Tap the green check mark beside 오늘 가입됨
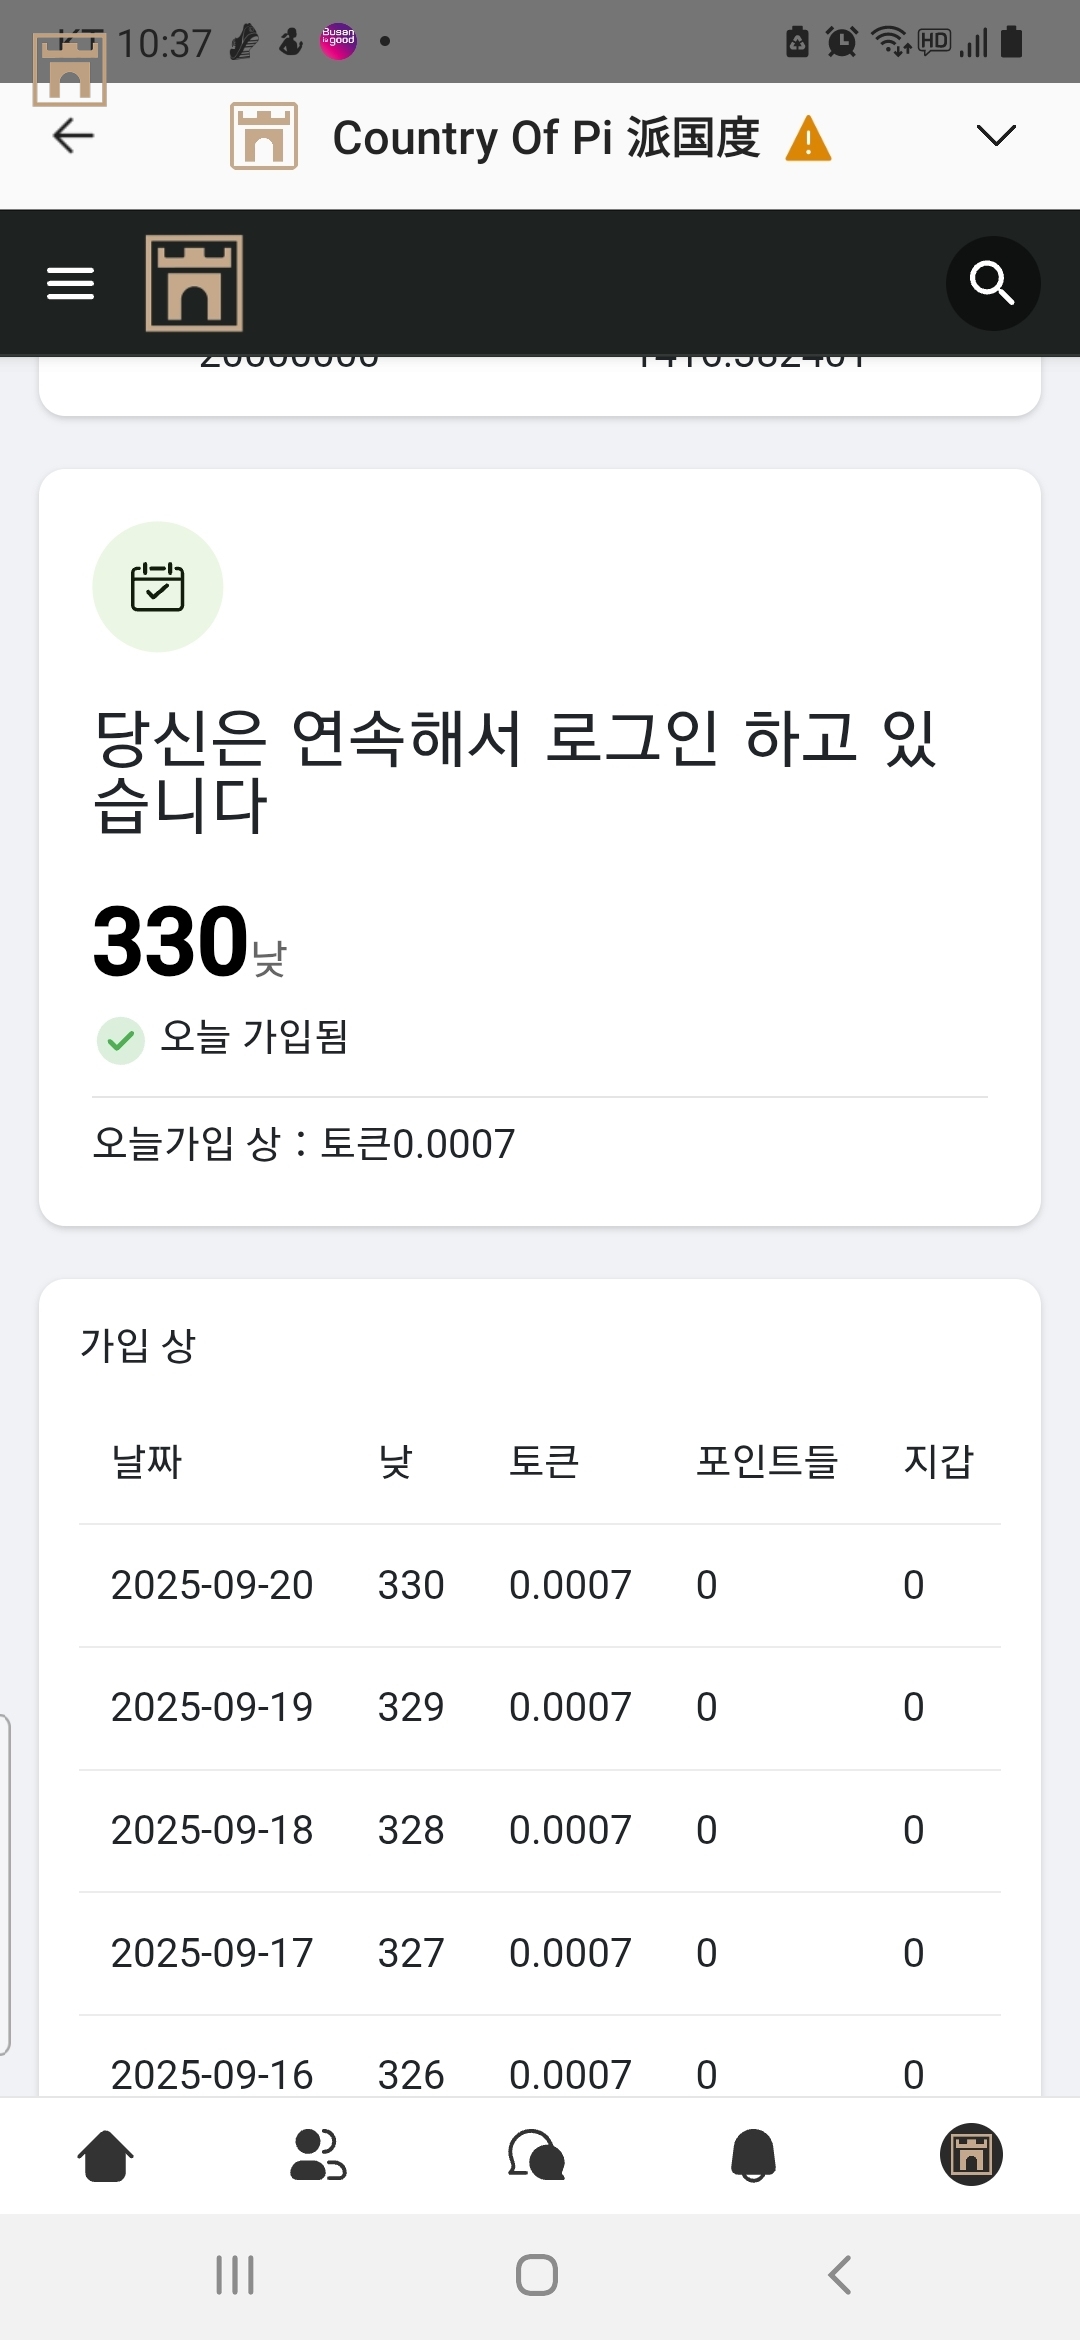 (x=121, y=1040)
